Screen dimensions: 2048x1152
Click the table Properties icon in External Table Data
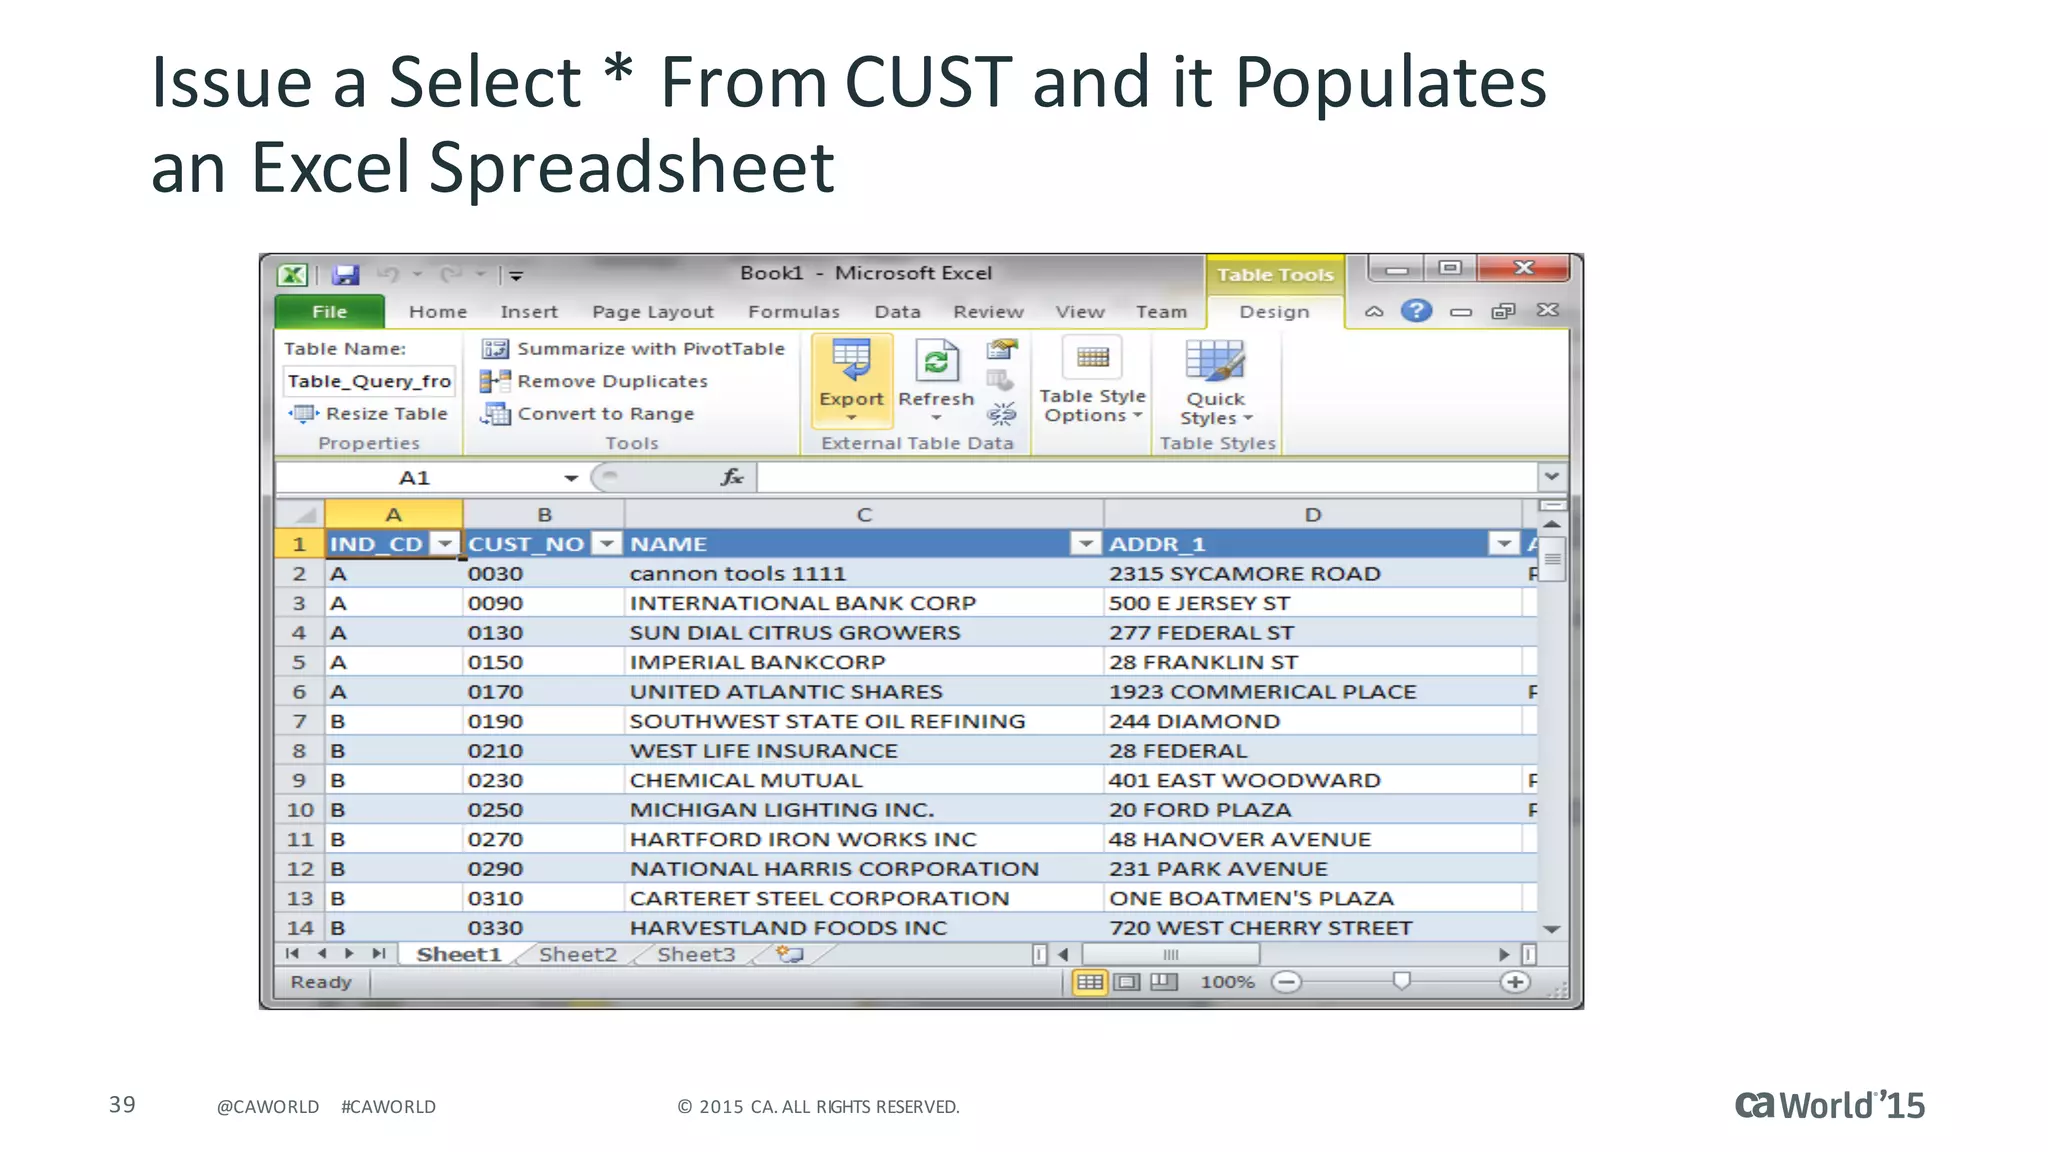(x=1002, y=349)
